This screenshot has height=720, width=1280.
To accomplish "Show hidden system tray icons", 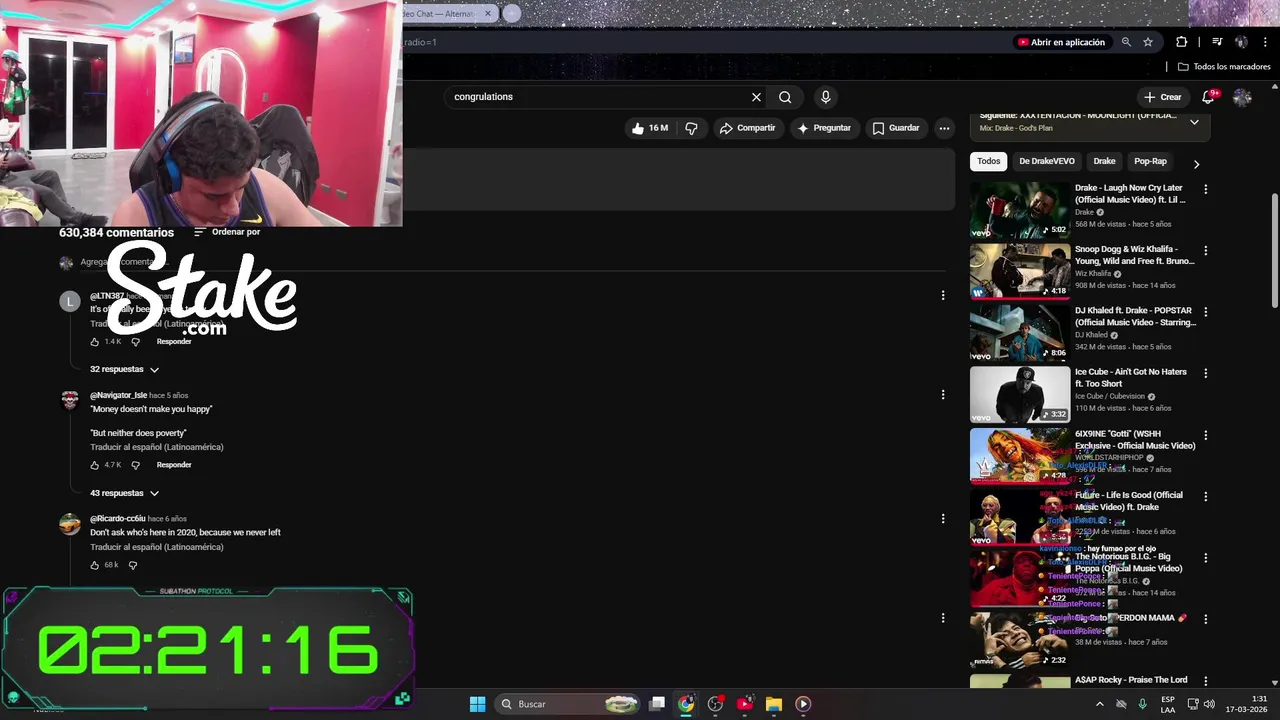I will pyautogui.click(x=1100, y=704).
